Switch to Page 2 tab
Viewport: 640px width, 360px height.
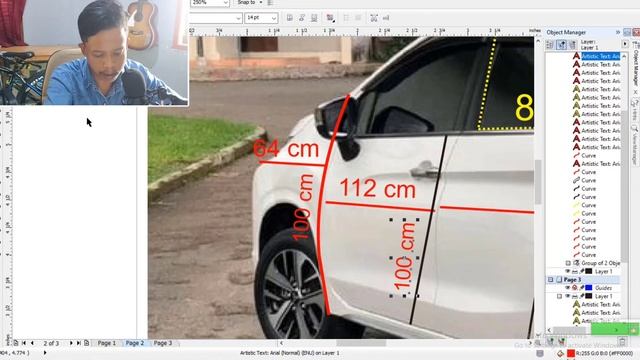click(135, 343)
